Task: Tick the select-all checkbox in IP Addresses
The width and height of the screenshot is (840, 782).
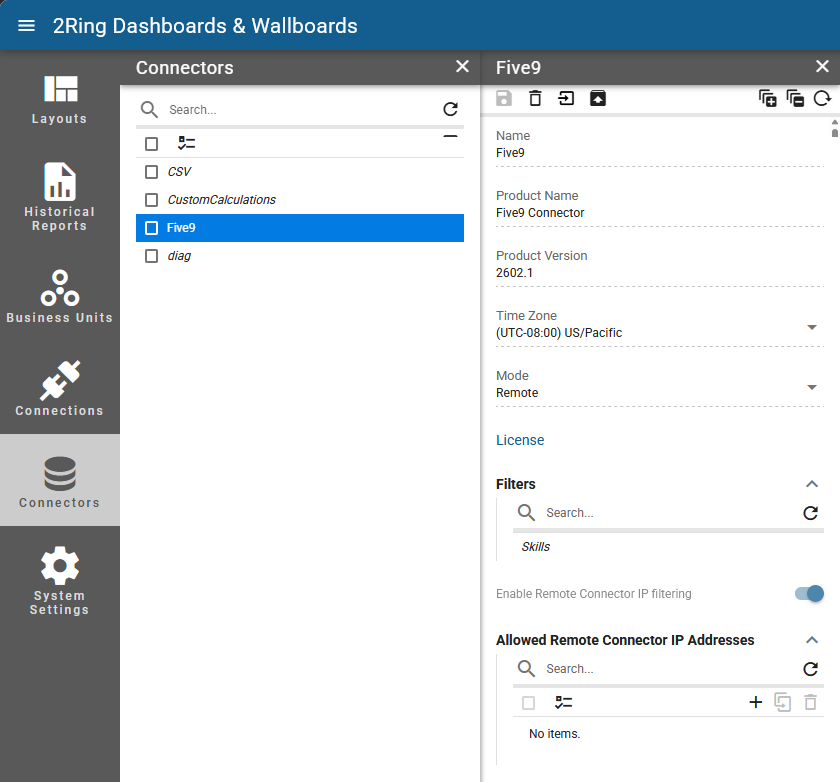Action: 528,703
